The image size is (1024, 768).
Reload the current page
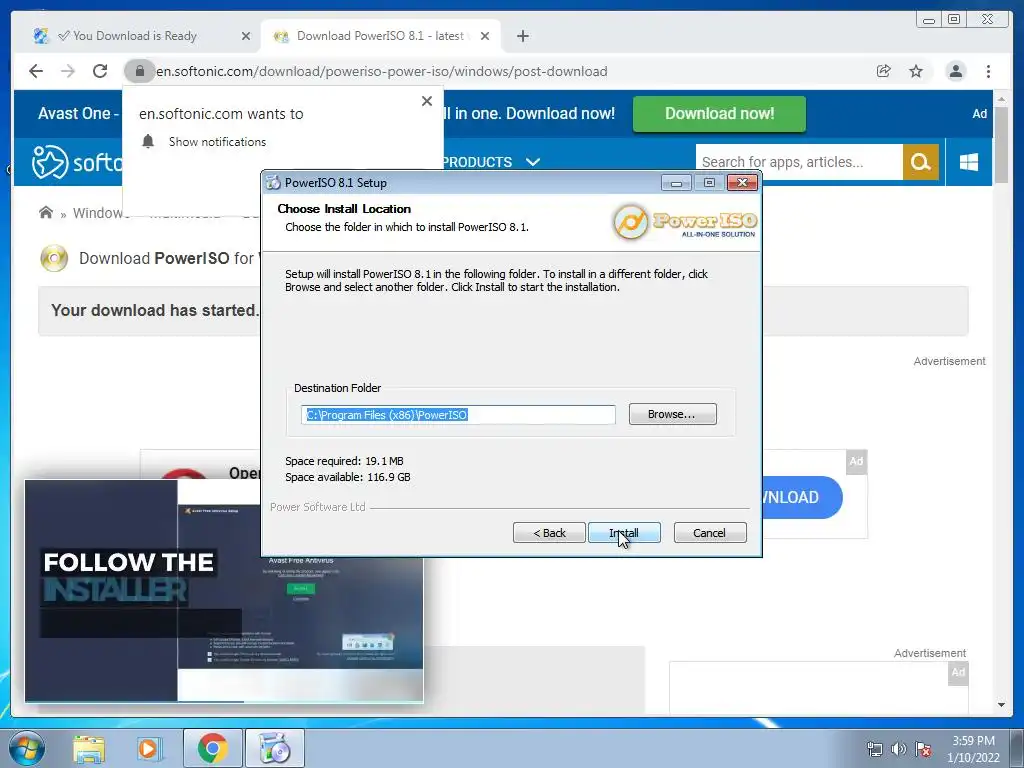[x=100, y=71]
